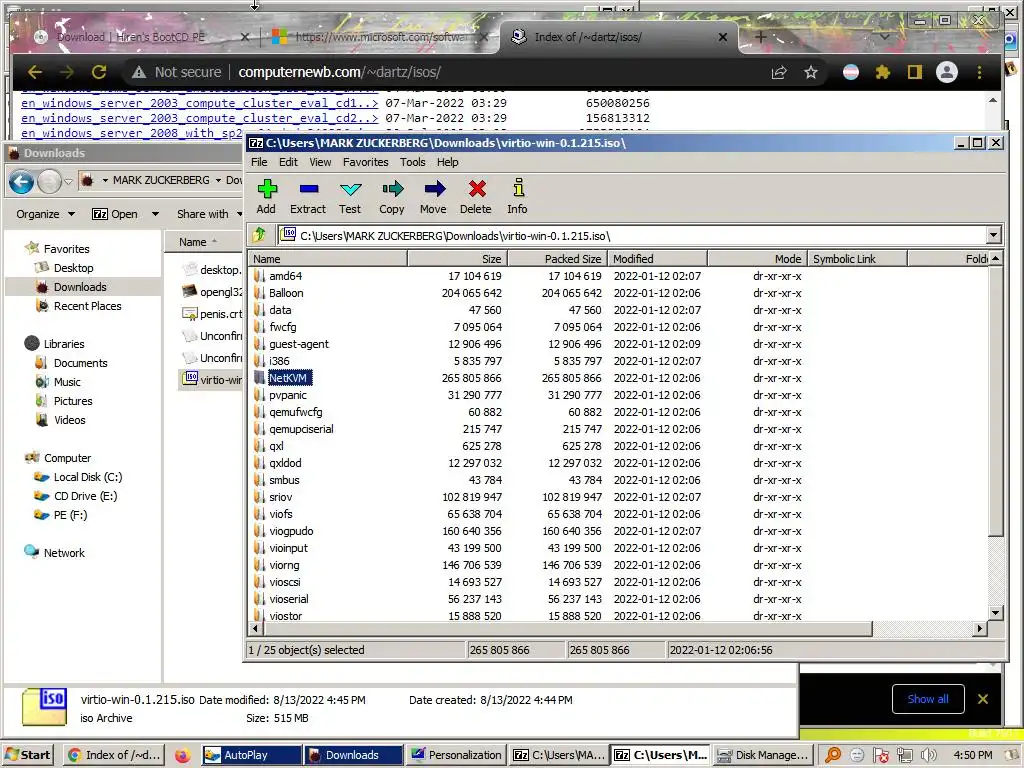Click the Explorer back button
This screenshot has height=768, width=1024.
tap(22, 182)
